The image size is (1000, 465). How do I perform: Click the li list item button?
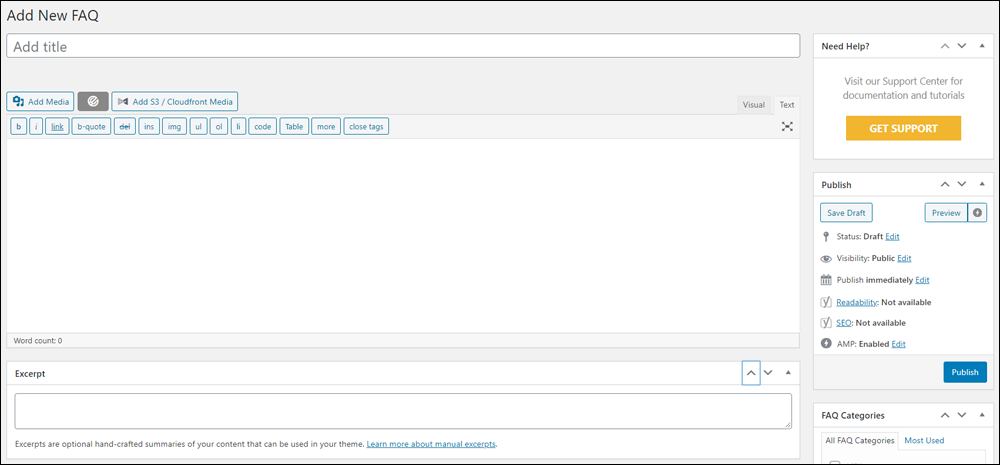pos(238,127)
